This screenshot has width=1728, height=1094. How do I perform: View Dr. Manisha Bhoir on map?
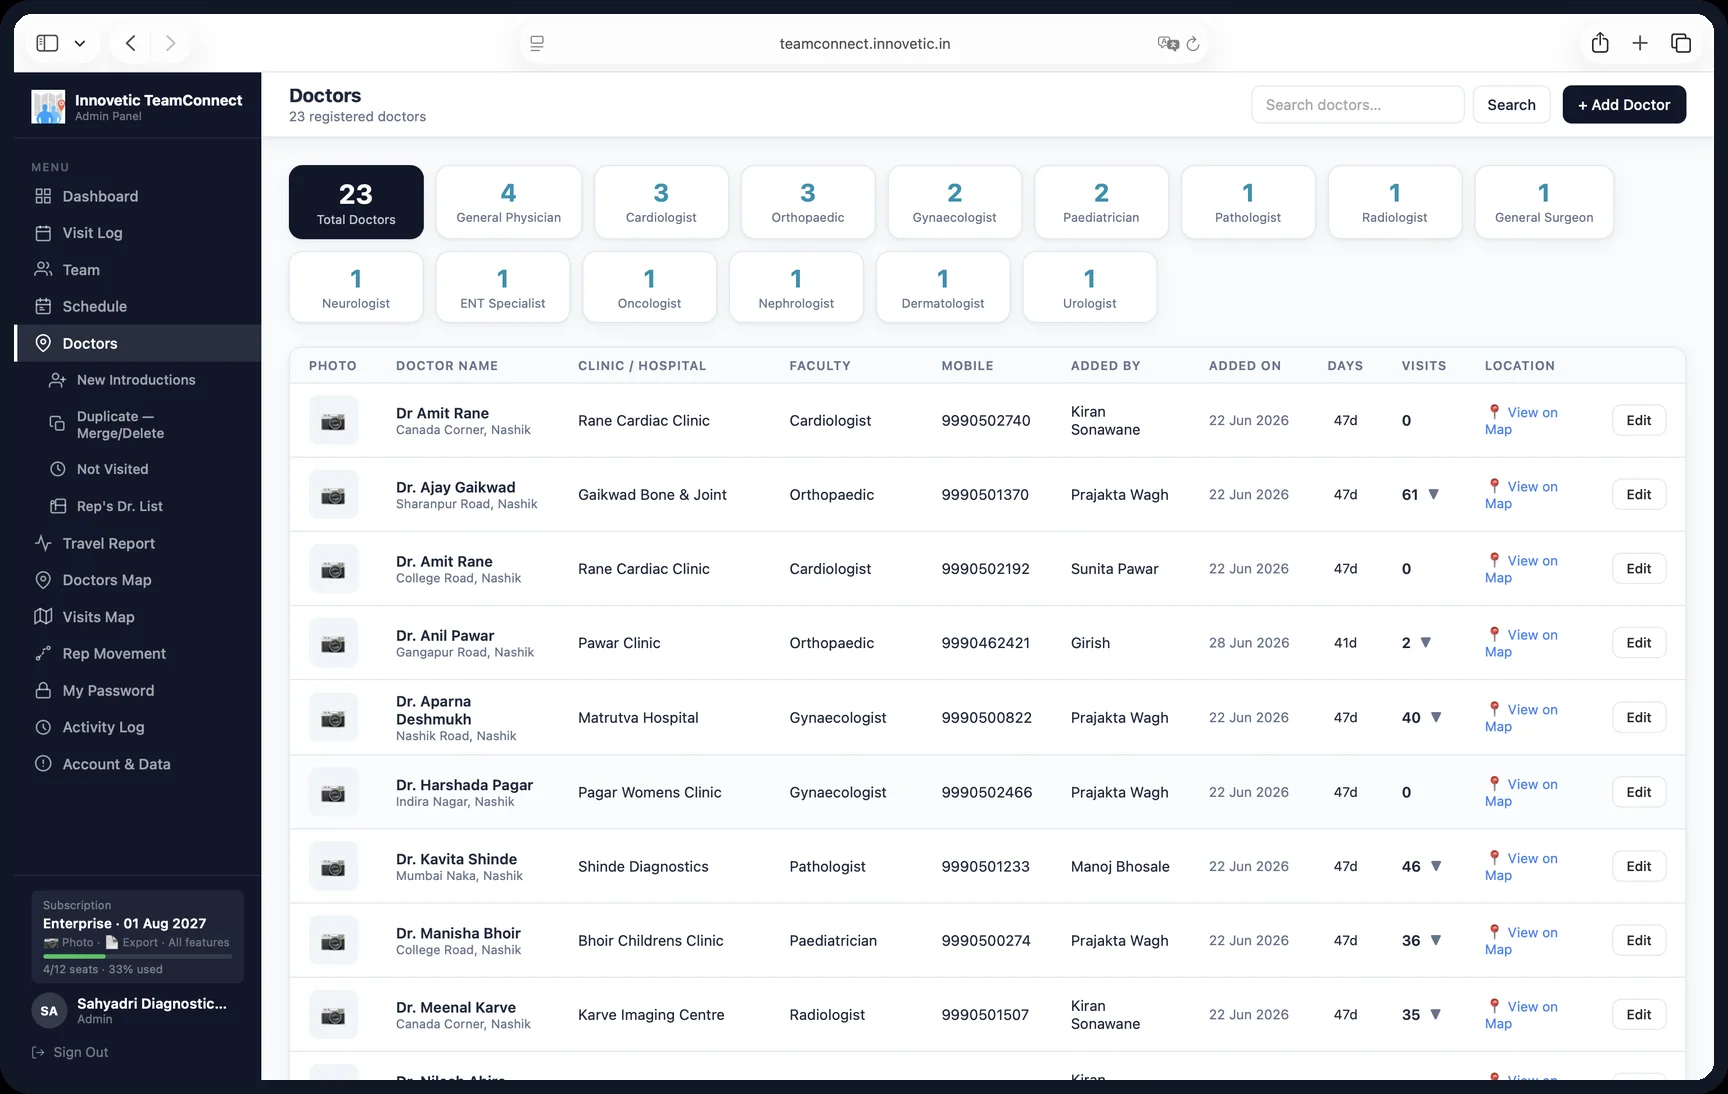1521,940
